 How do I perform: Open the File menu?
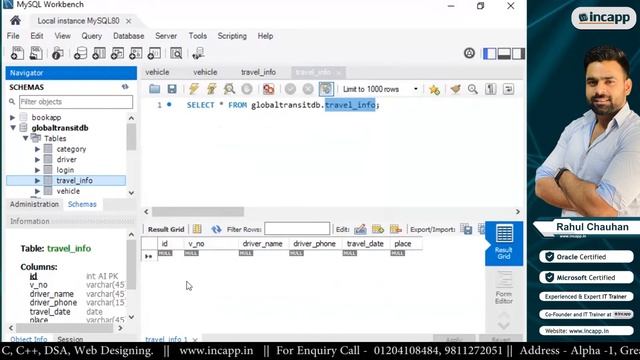click(x=13, y=36)
